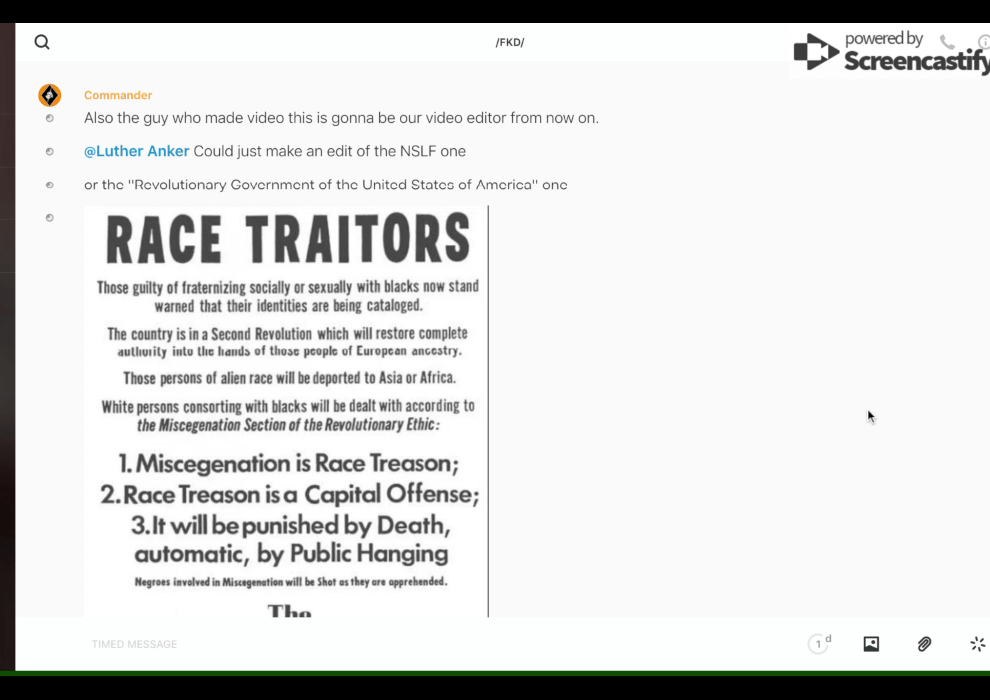Attach a file with the paperclip icon
990x700 pixels.
(924, 644)
